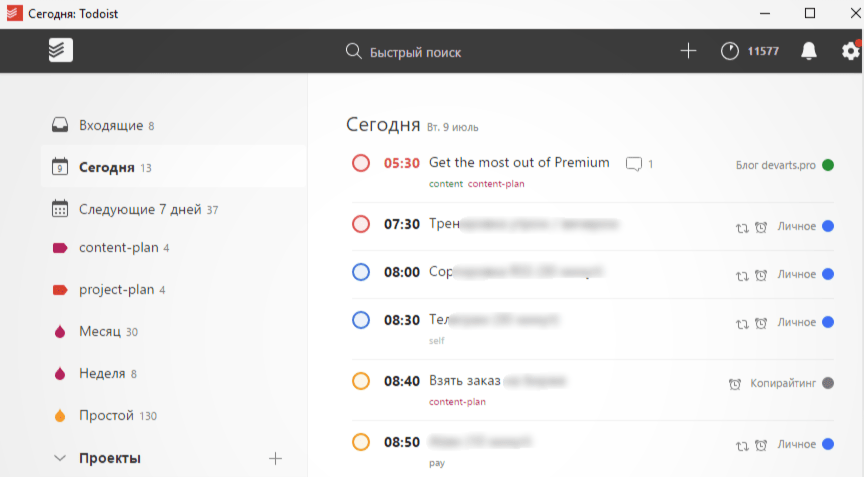Mark the 08:00 task as done
864x497 pixels.
tap(361, 272)
